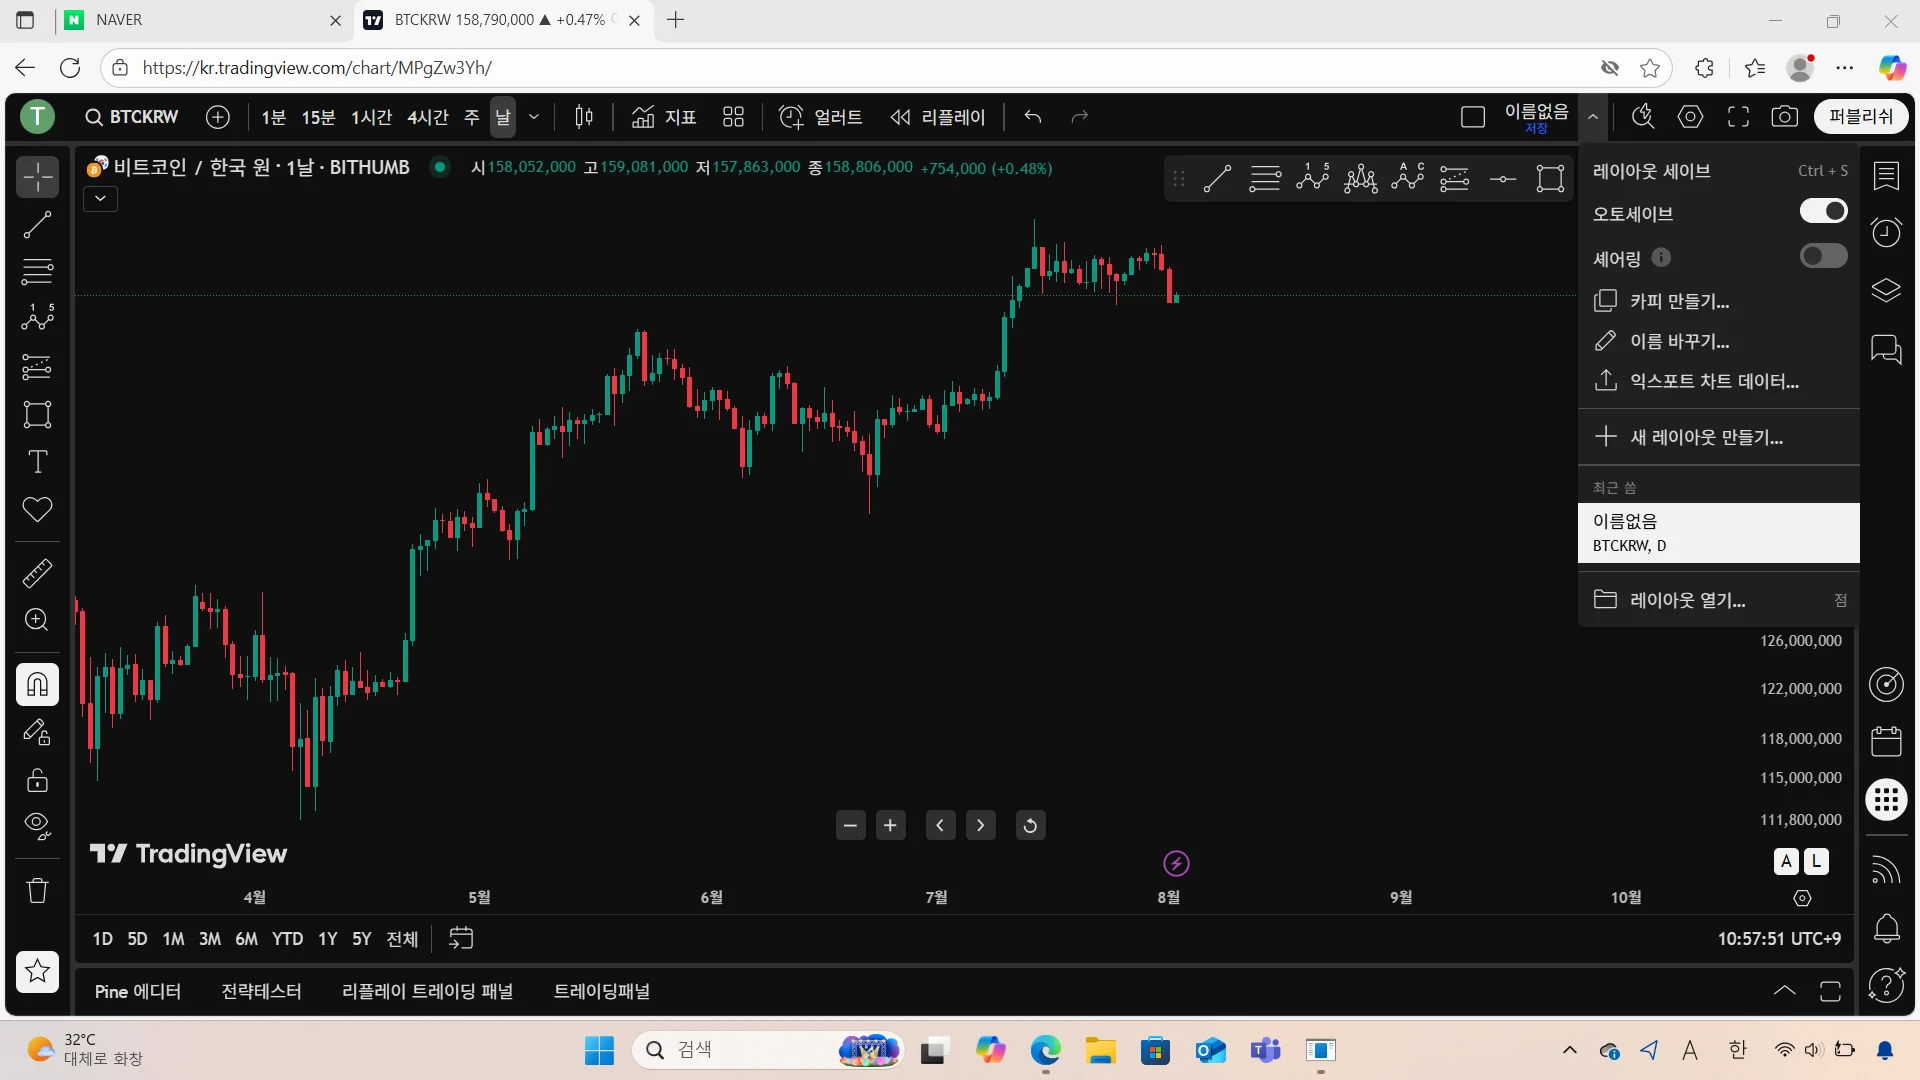Open the magnet mode tool
Screen dimensions: 1920x1080
[x=37, y=685]
